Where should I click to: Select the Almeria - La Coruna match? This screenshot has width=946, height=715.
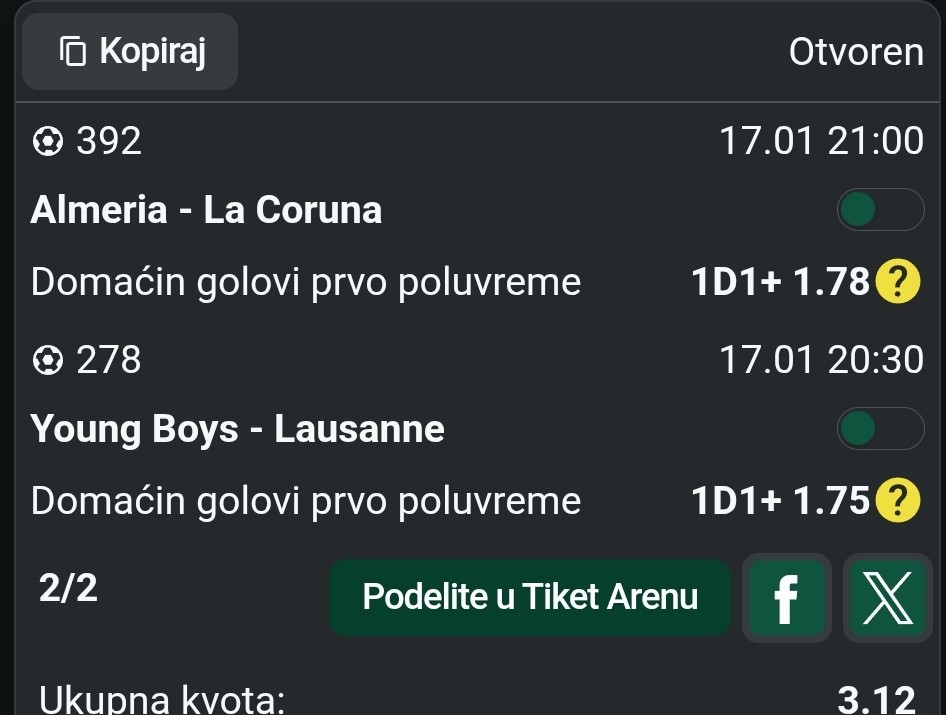pos(207,211)
